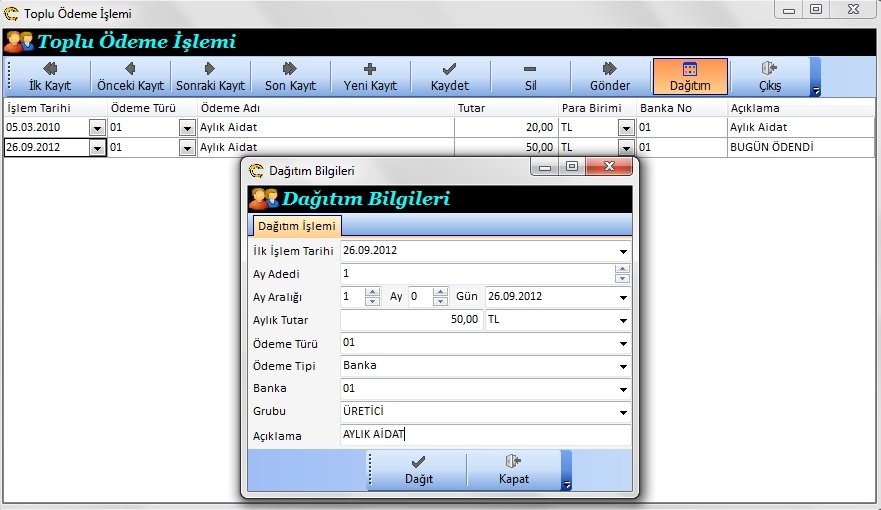The height and width of the screenshot is (510, 881).
Task: Delete record with Sil button
Action: tap(530, 77)
